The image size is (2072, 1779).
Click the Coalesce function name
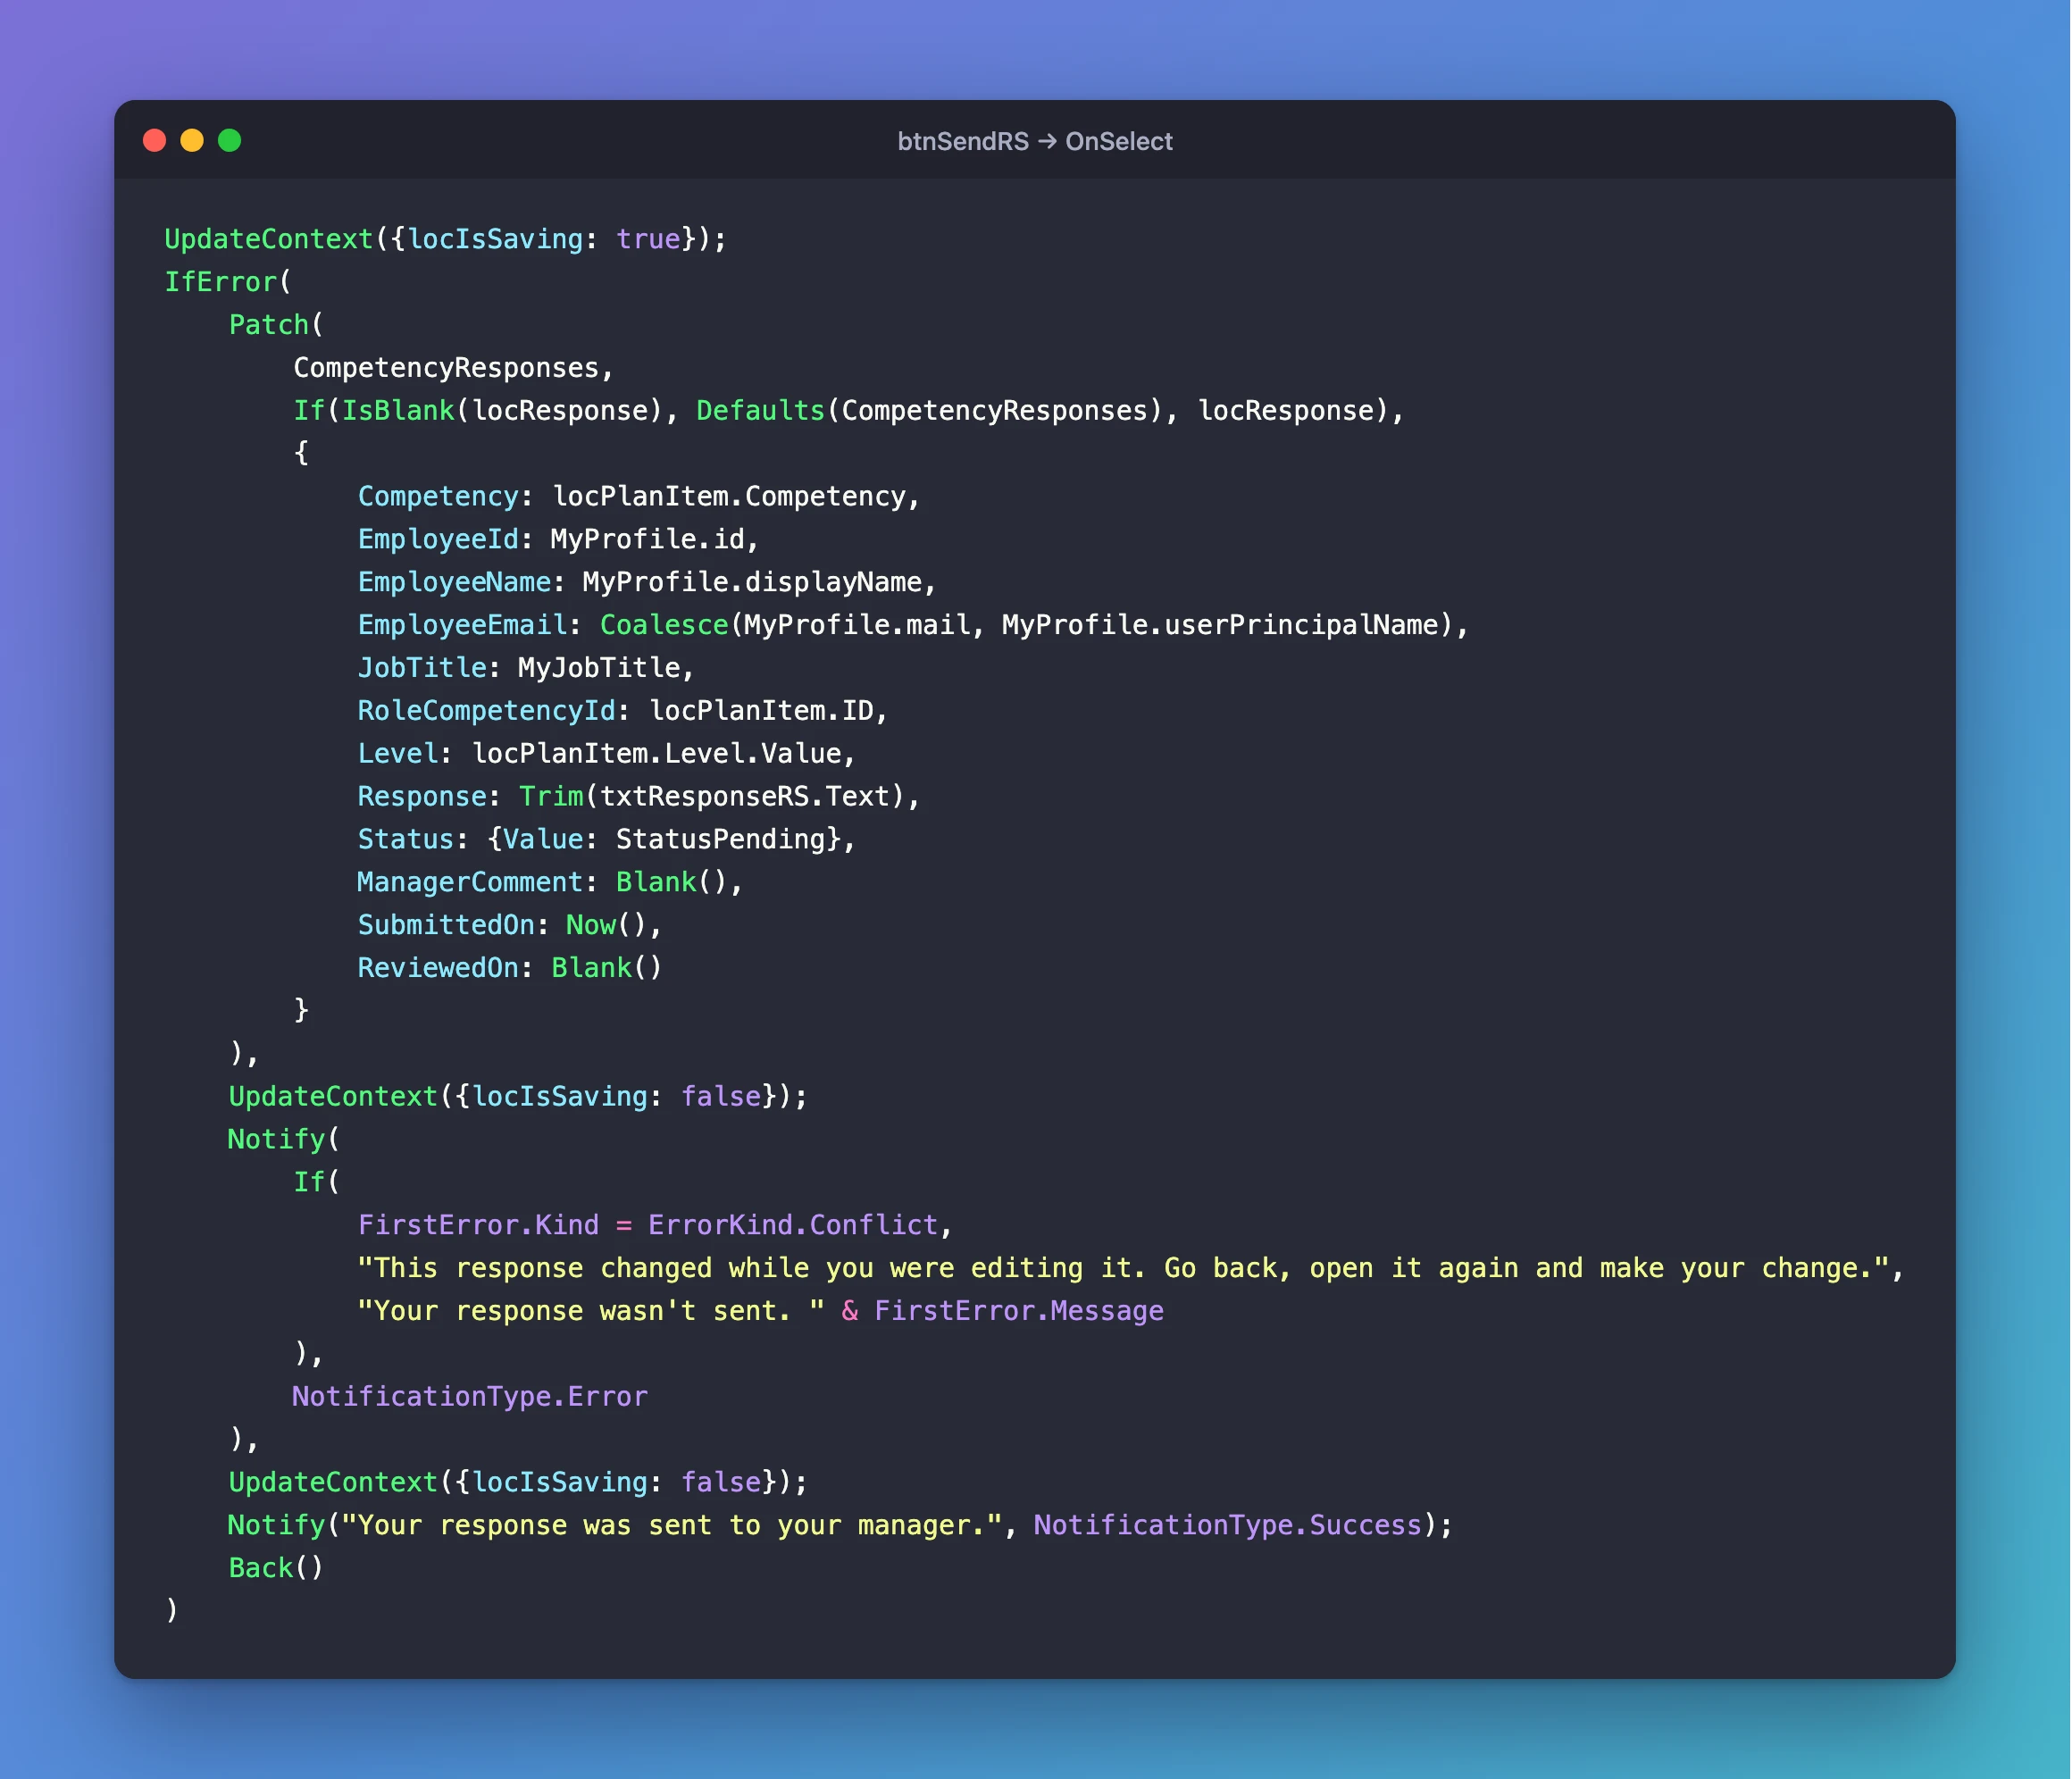(664, 625)
